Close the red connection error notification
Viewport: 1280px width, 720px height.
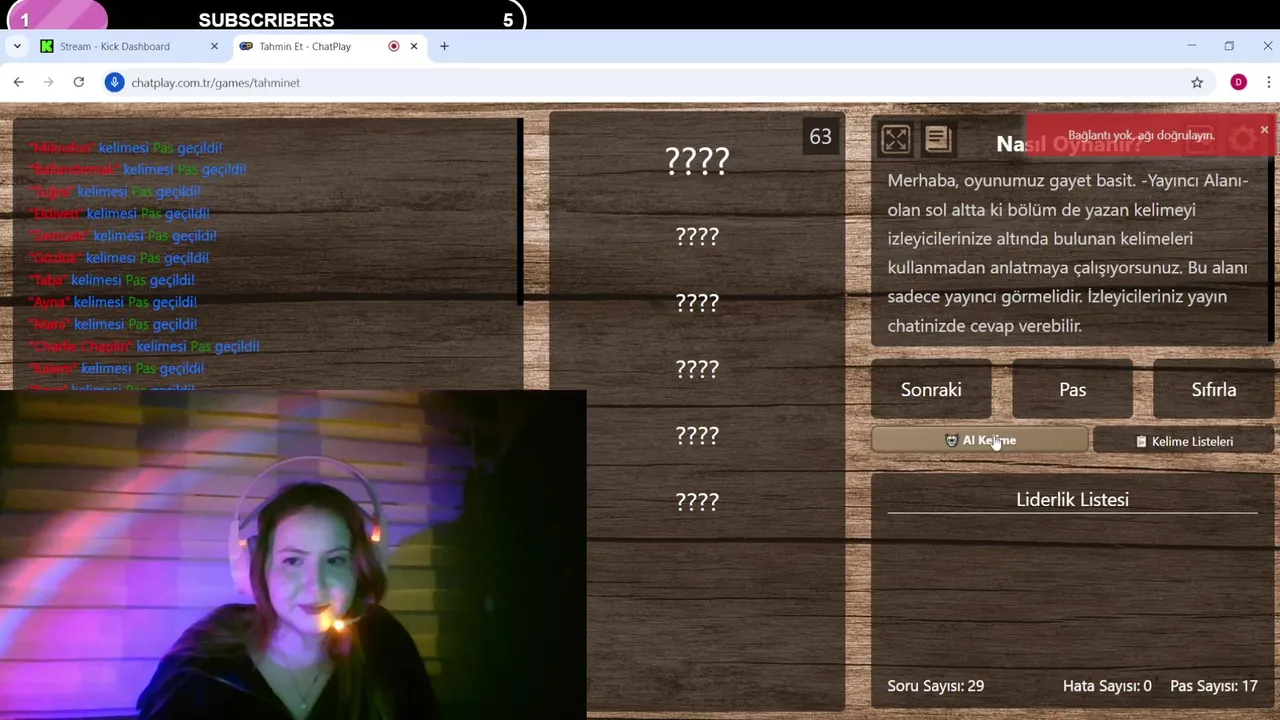[x=1264, y=130]
